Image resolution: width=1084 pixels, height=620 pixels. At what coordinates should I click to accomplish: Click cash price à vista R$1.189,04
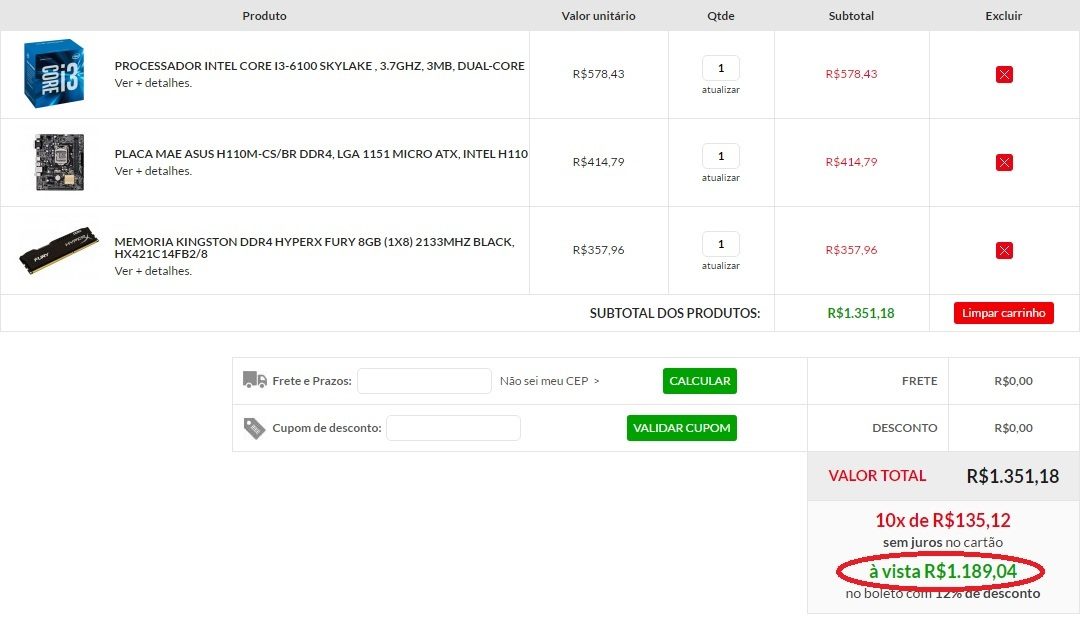click(942, 571)
